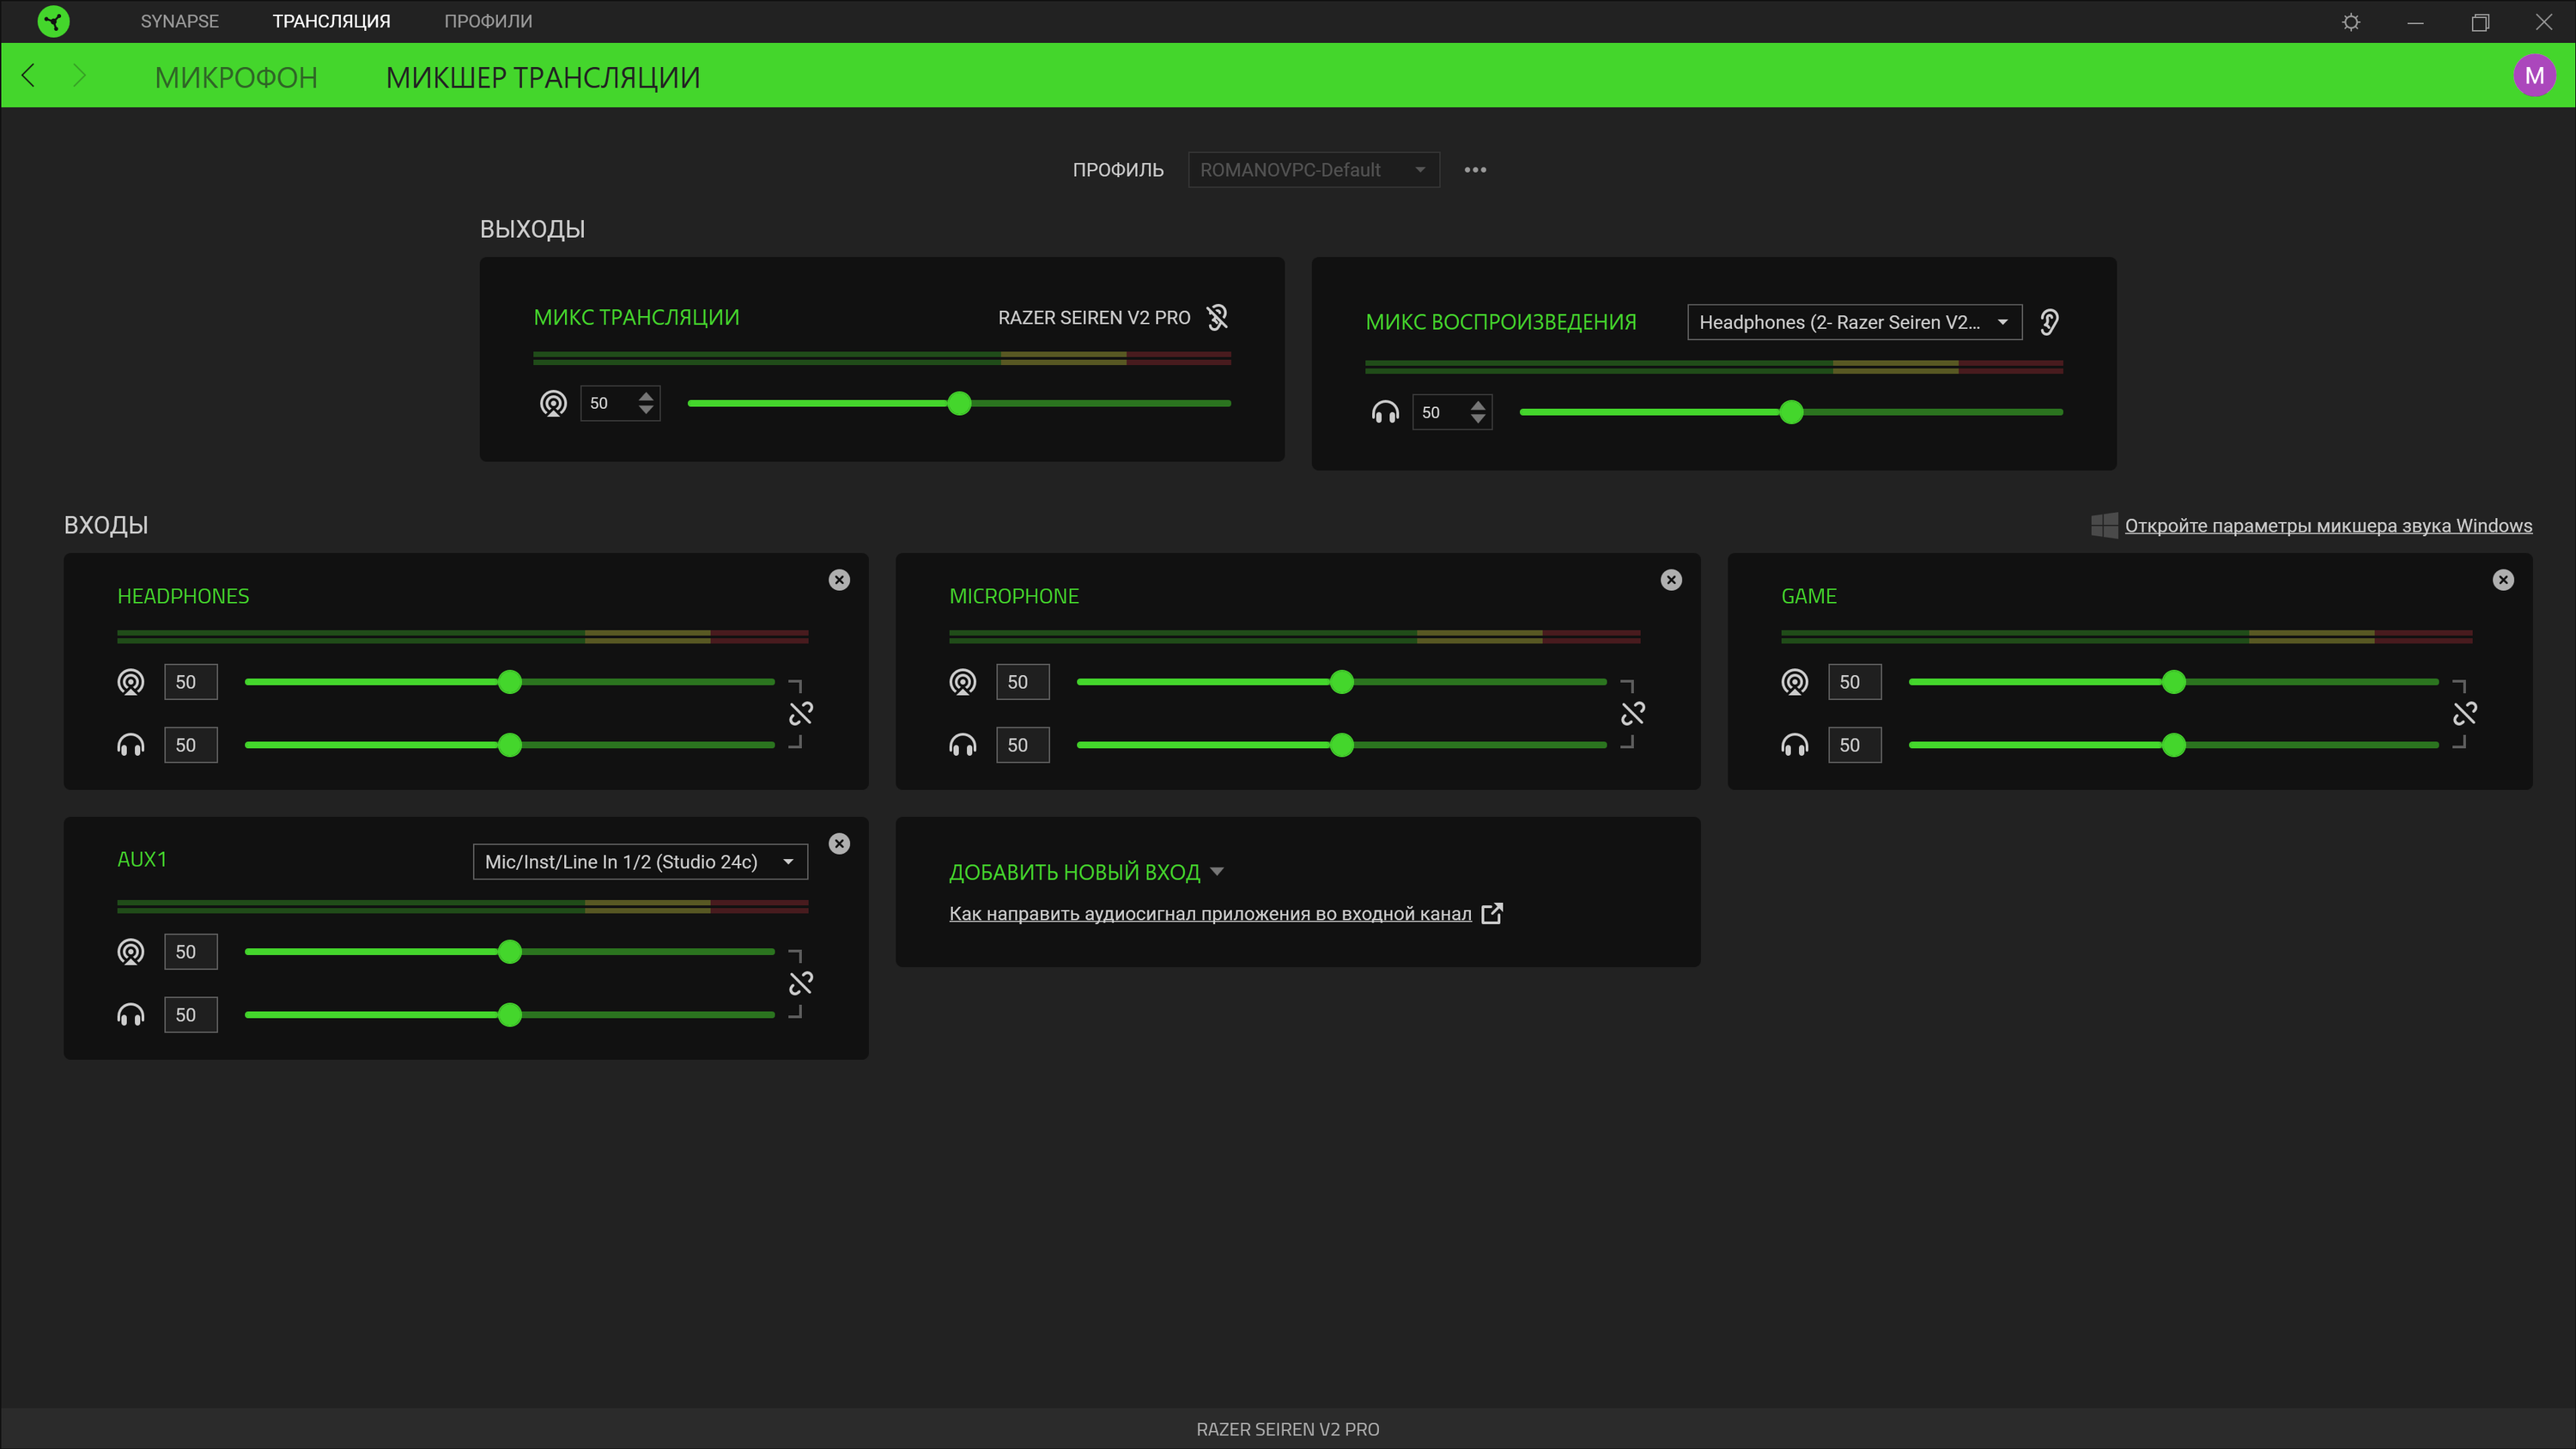Toggle link of AUX1 channel sliders

pos(800,983)
